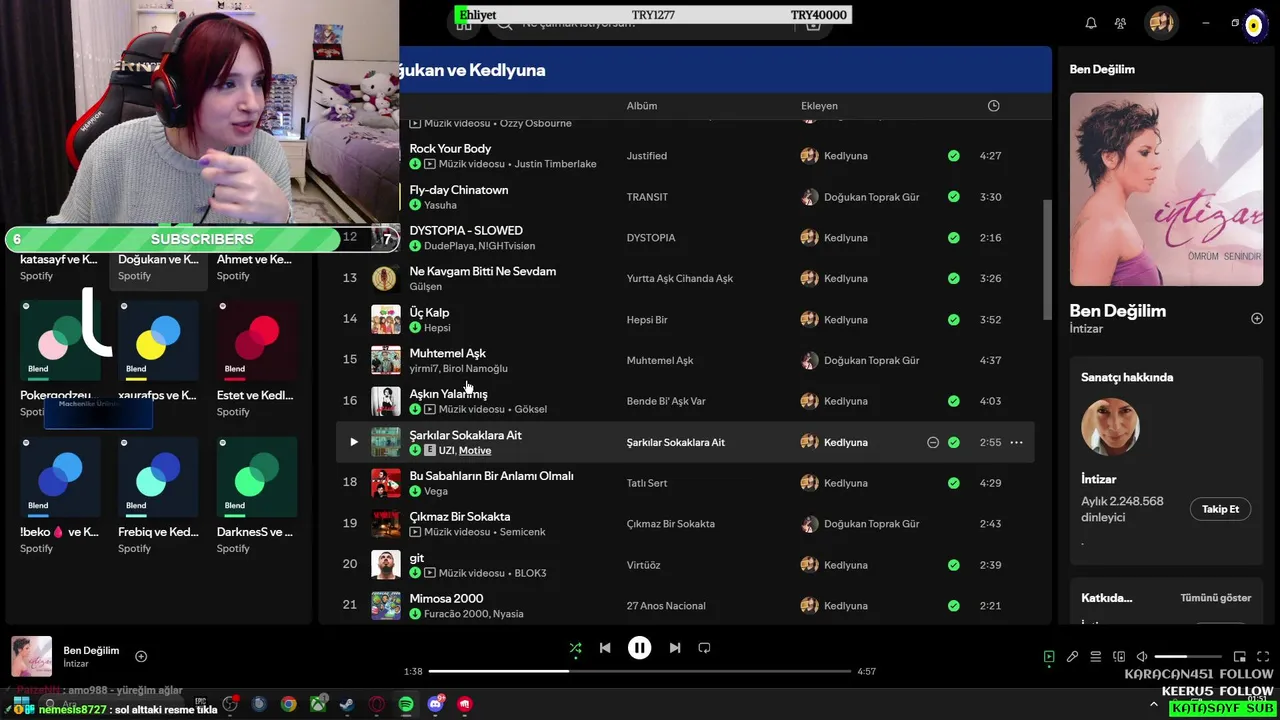Viewport: 1280px width, 720px height.
Task: Click the now playing album thumbnail in player bar
Action: coord(32,657)
